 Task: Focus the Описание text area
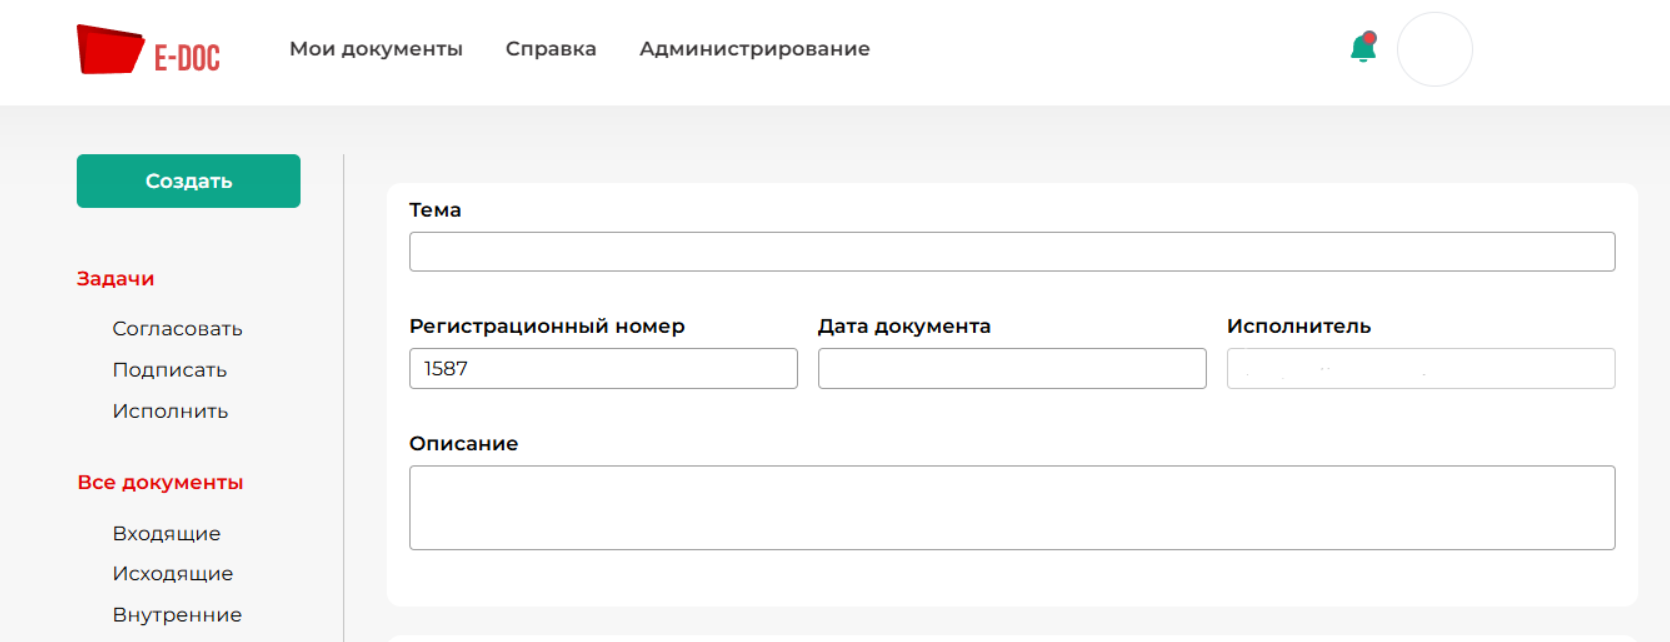click(1011, 508)
